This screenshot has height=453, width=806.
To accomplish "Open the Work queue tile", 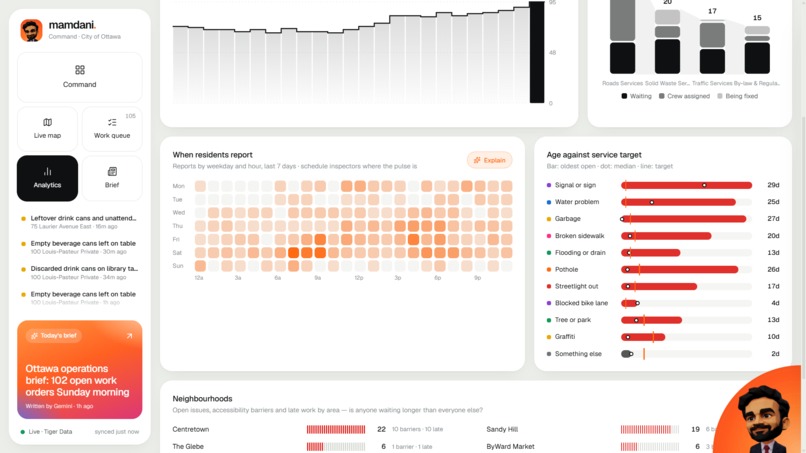I will tap(112, 129).
